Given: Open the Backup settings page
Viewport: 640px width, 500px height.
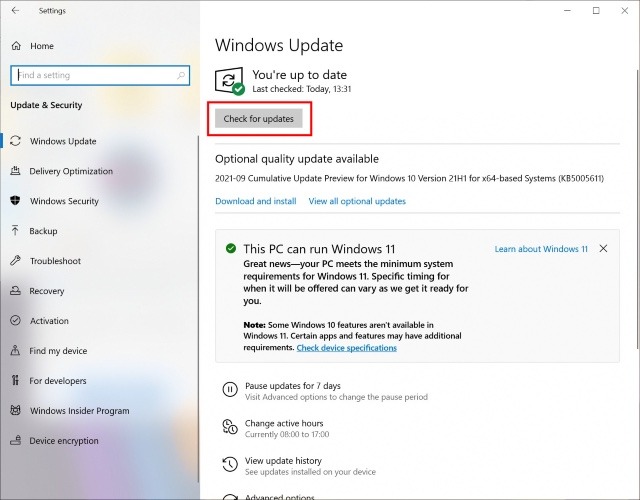Looking at the screenshot, I should 43,231.
